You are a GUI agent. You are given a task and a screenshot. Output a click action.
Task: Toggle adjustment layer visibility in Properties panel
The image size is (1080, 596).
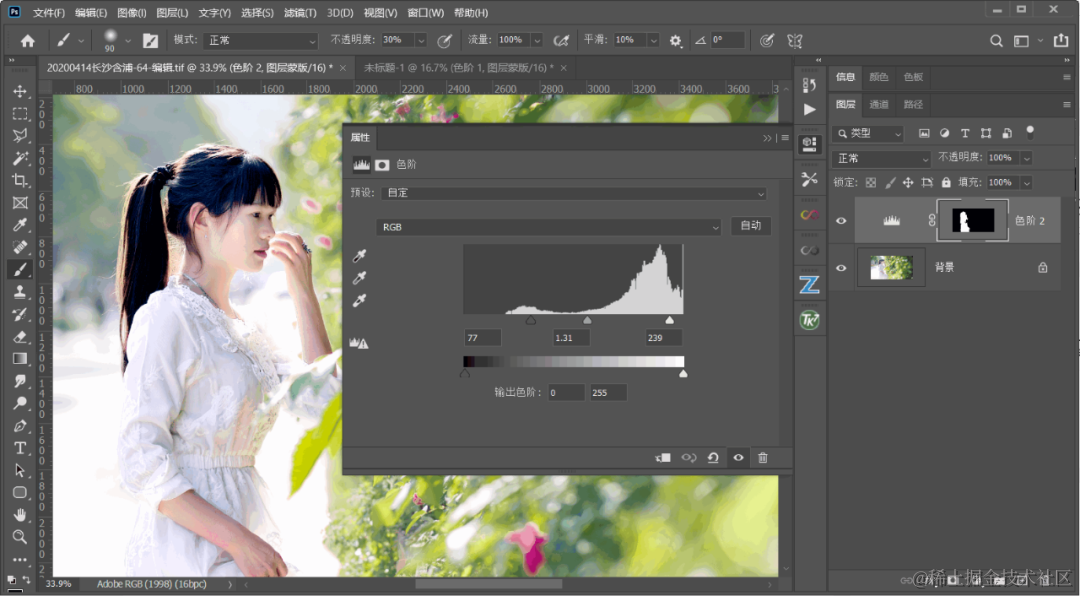(738, 458)
